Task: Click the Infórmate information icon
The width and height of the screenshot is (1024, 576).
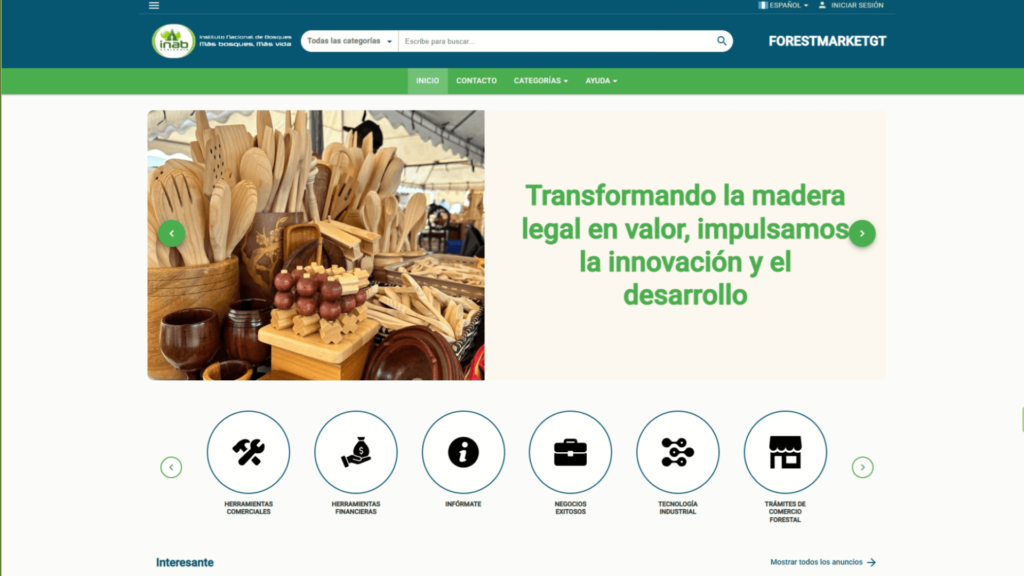Action: (463, 452)
